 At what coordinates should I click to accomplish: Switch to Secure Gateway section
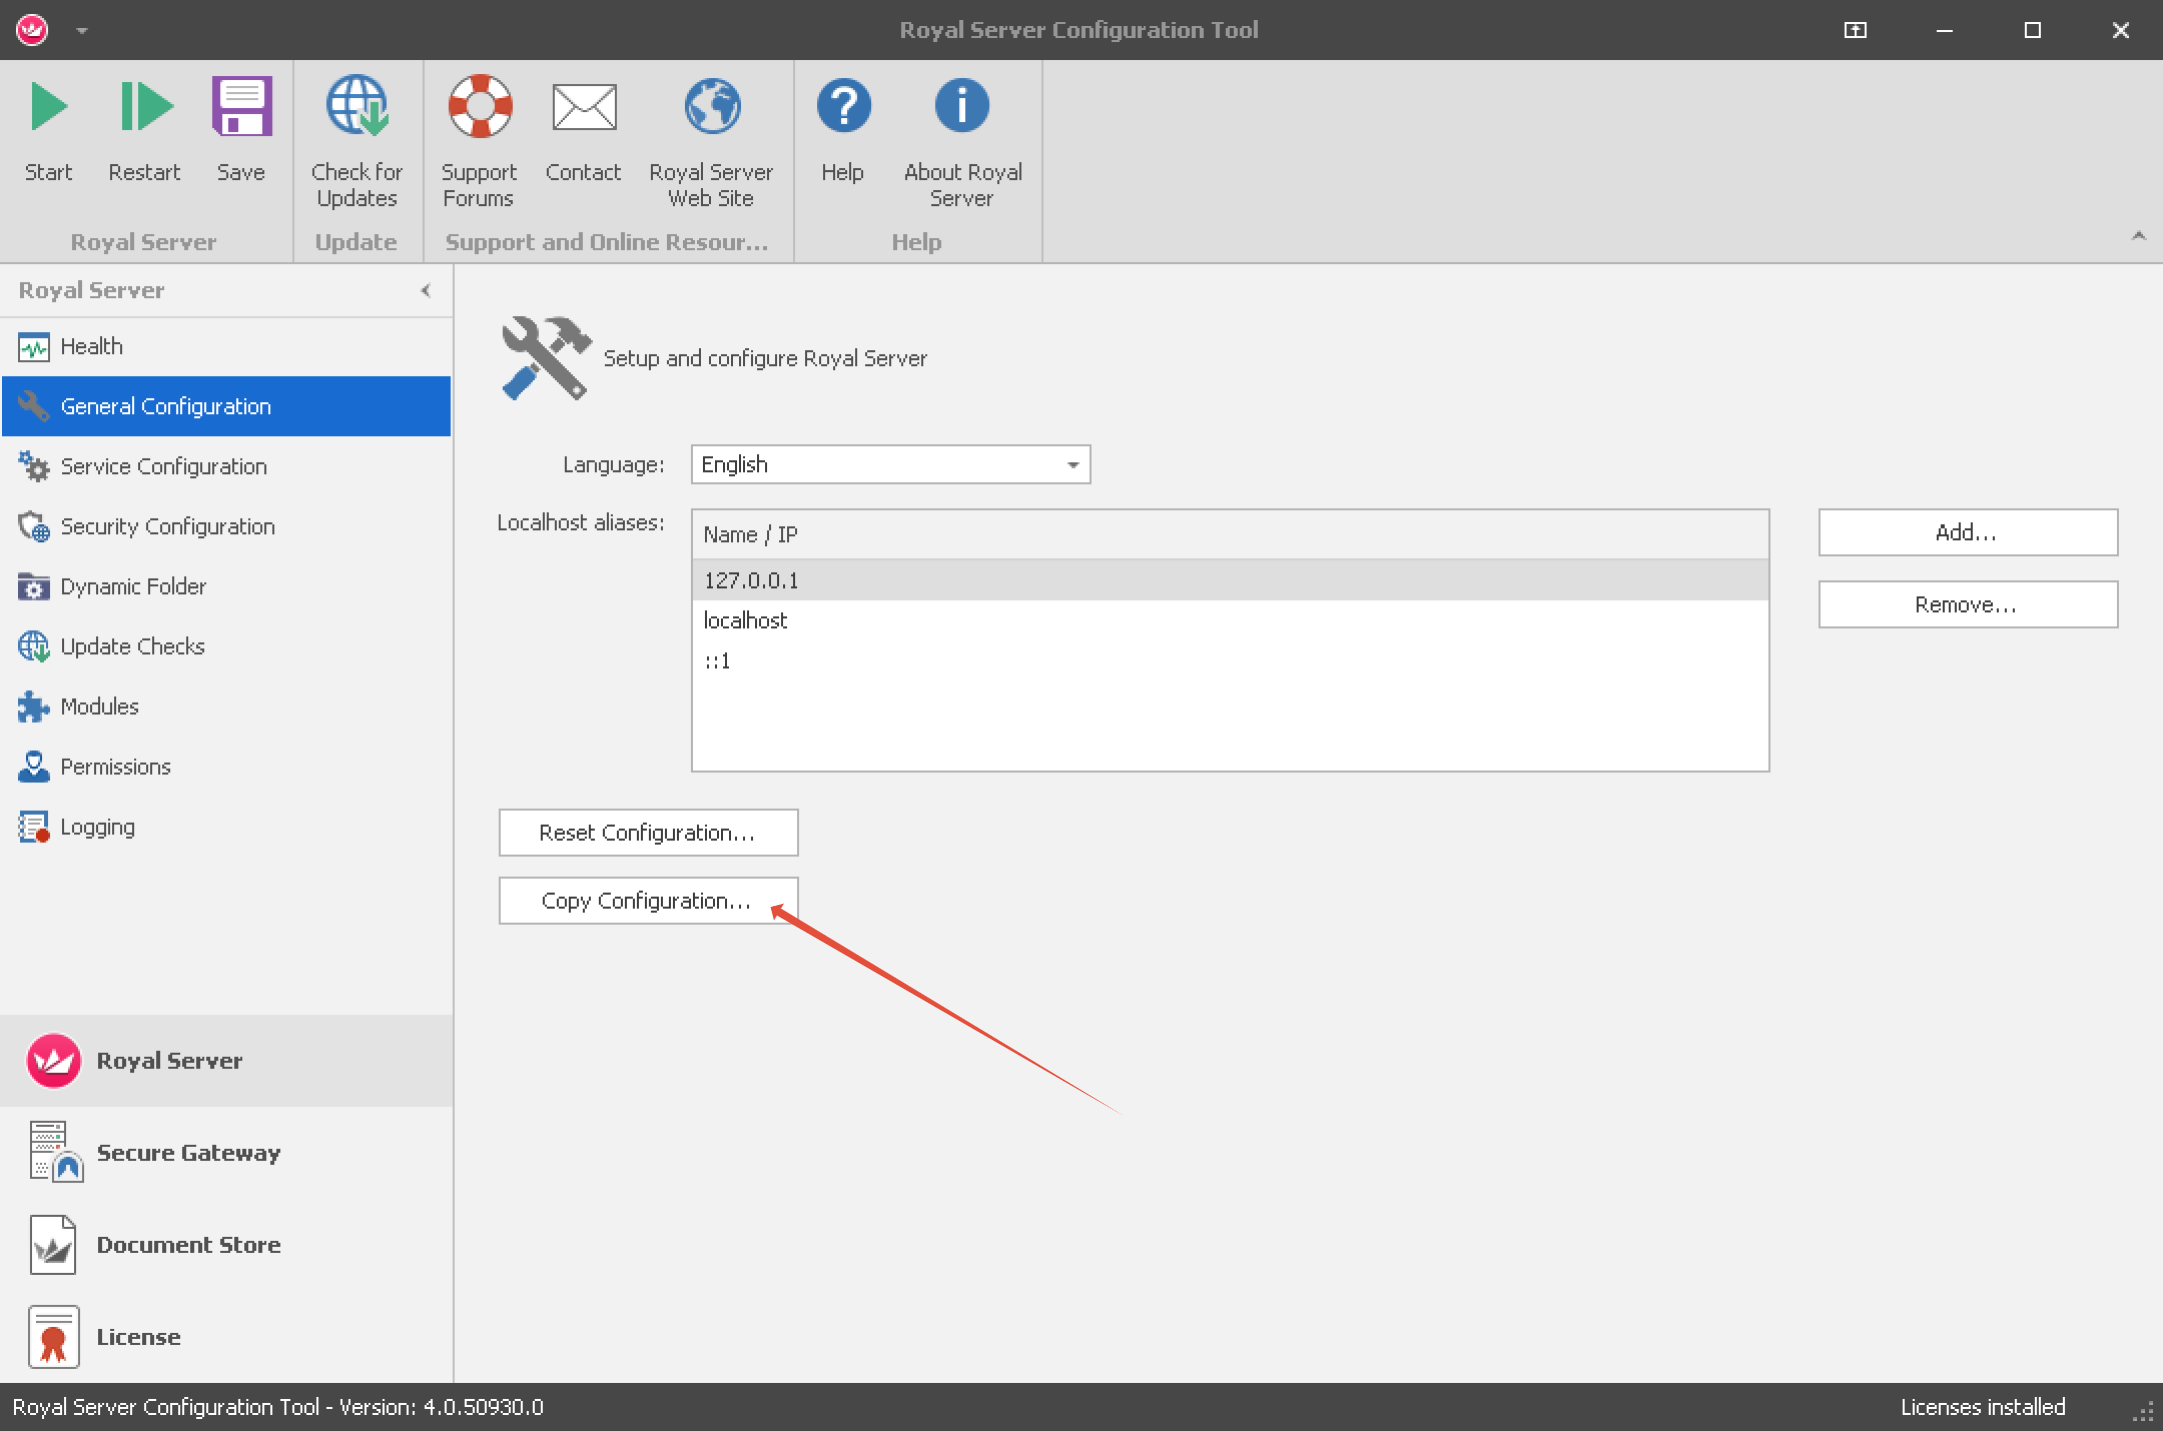click(x=188, y=1153)
